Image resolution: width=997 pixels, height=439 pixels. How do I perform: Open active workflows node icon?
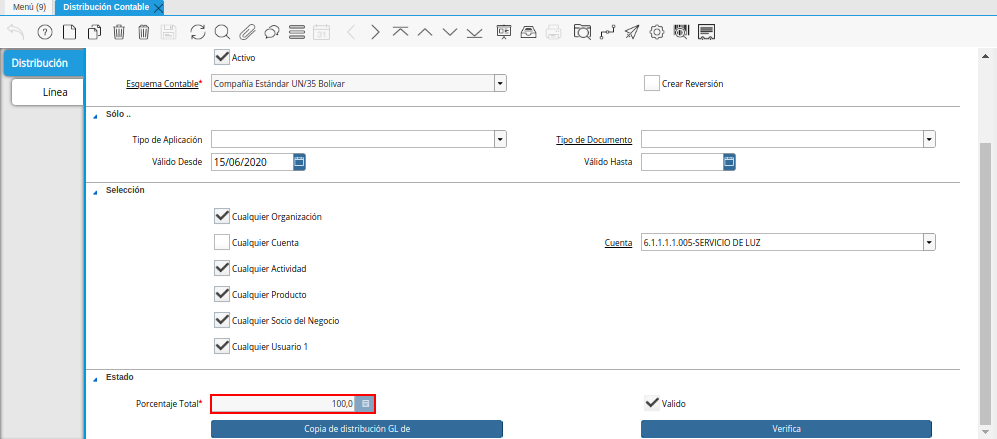[x=607, y=32]
